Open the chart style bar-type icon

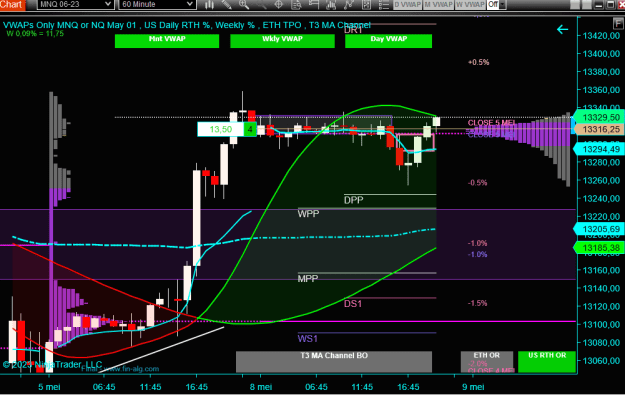[209, 5]
